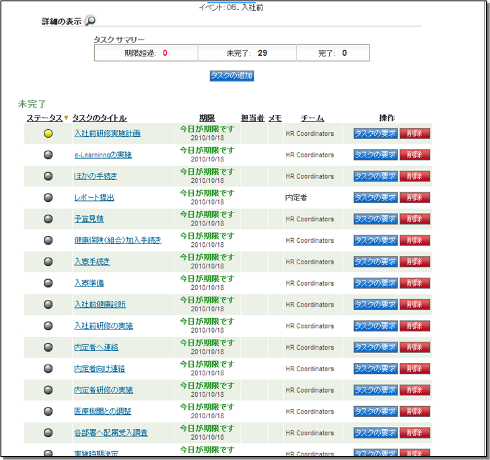Click タスクの要求 for the 内定者研修の実施 row
Viewport: 490px width, 460px height.
pos(376,390)
